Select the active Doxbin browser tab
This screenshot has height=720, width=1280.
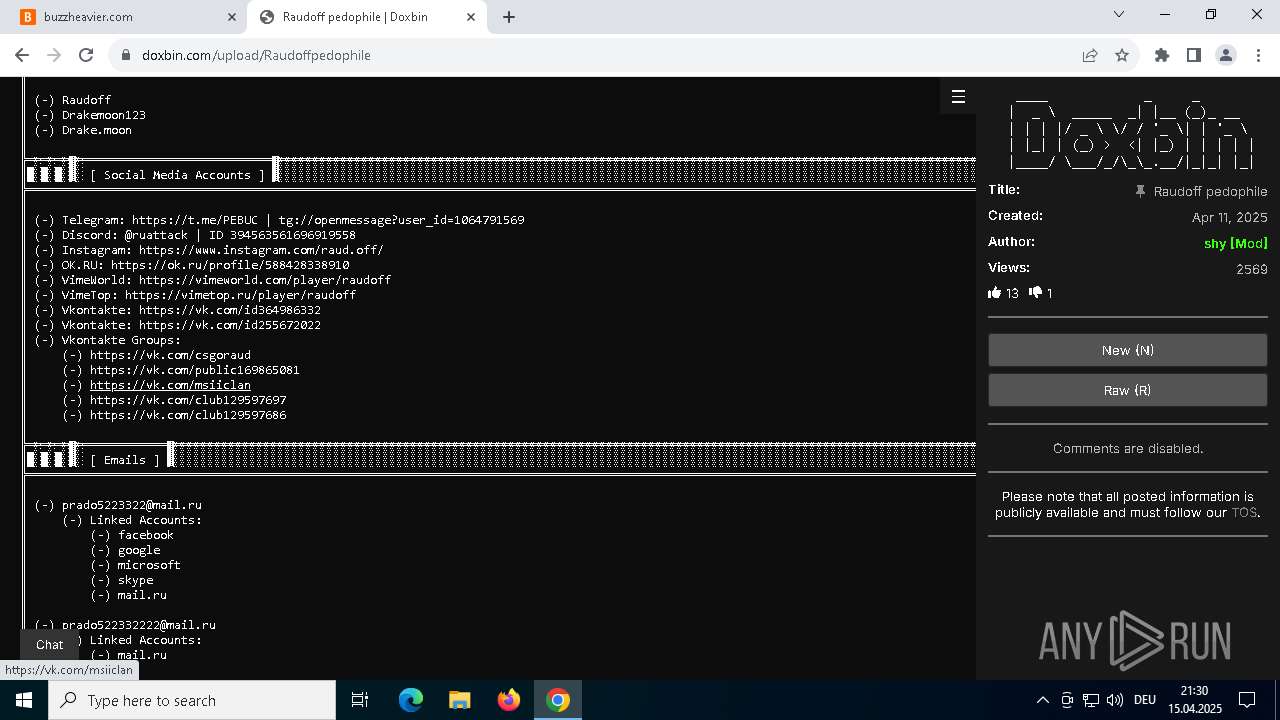pyautogui.click(x=364, y=17)
